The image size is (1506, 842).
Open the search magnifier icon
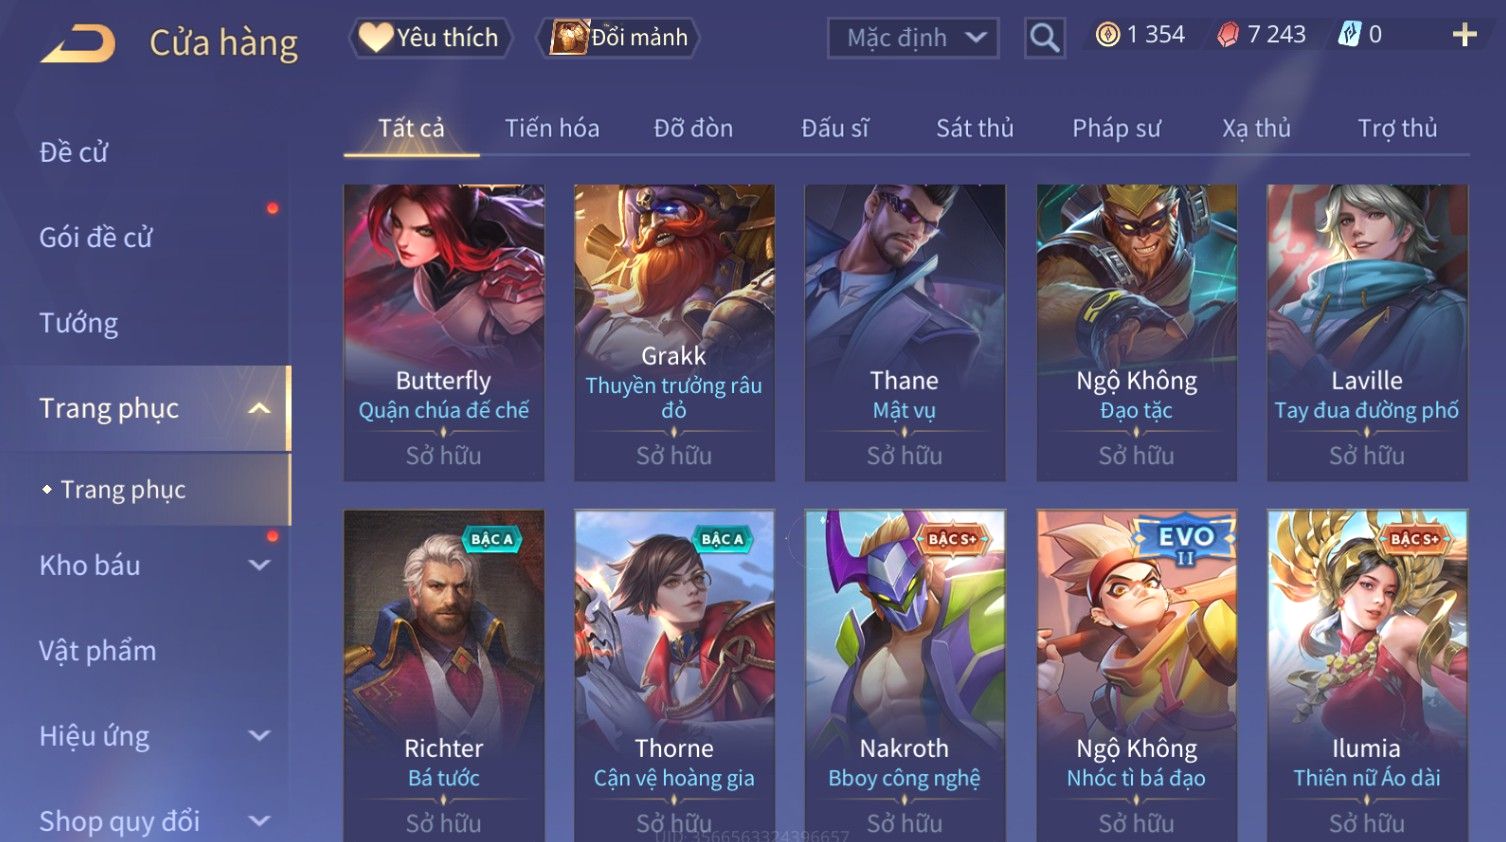pos(1044,38)
